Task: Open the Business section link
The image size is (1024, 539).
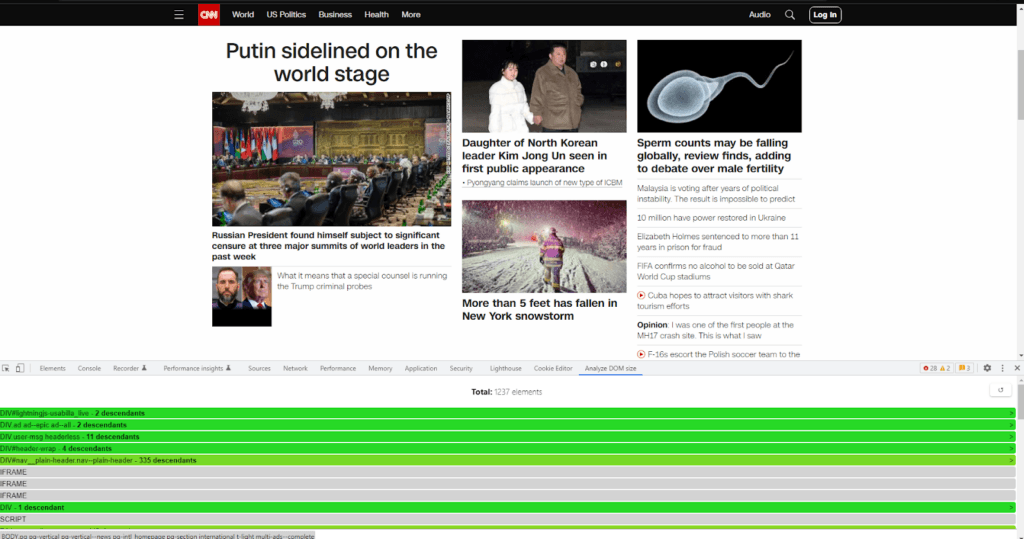Action: (x=335, y=14)
